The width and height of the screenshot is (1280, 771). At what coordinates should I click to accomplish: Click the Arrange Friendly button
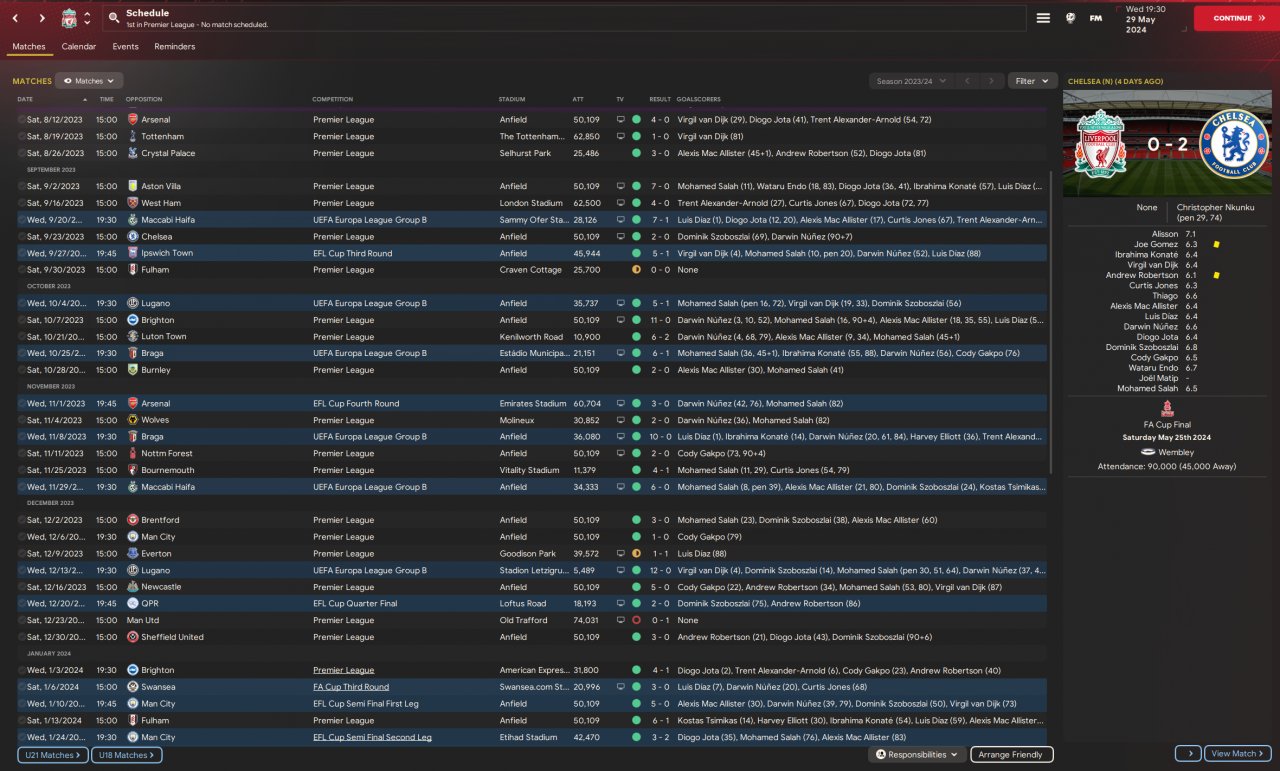1012,755
